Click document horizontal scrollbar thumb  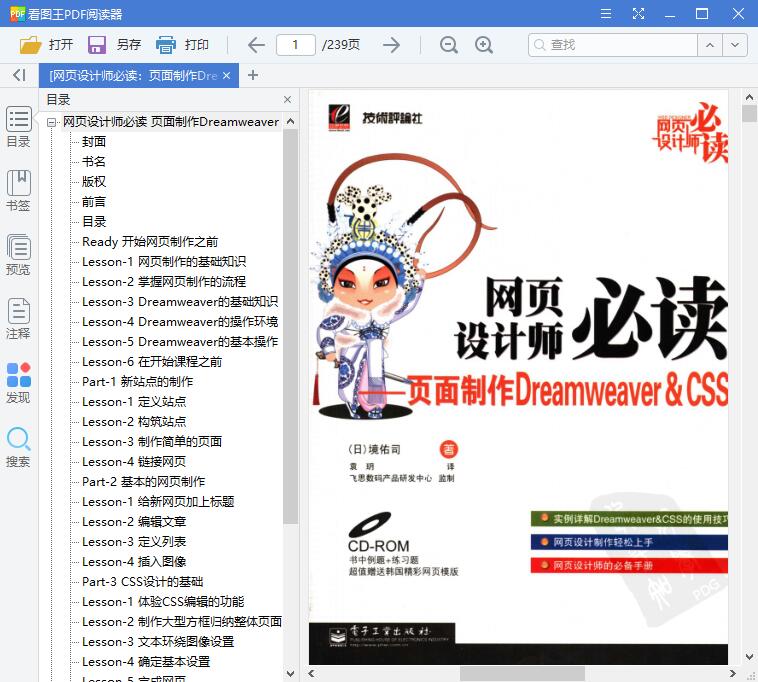point(522,673)
